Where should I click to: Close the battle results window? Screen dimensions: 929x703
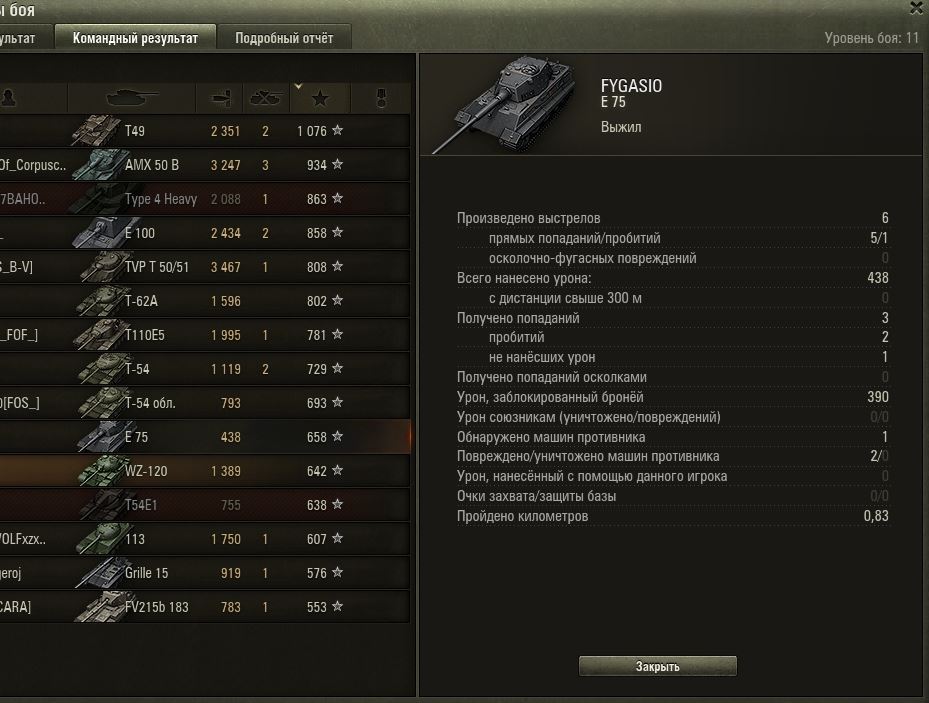pyautogui.click(x=916, y=8)
